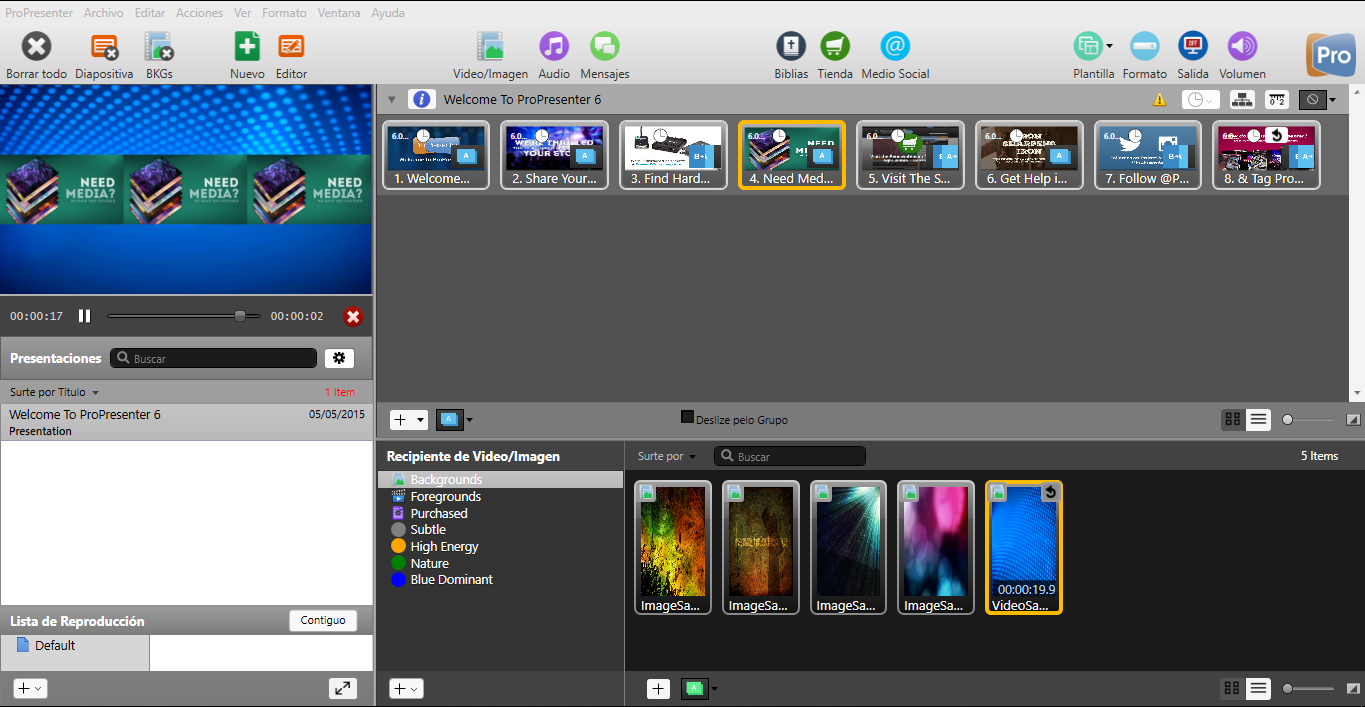The height and width of the screenshot is (707, 1365).
Task: Open the transition none dropdown arrow
Action: (x=1333, y=100)
